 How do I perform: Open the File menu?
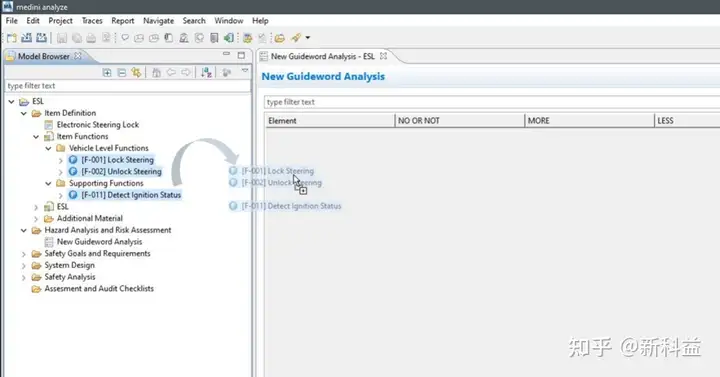tap(11, 21)
